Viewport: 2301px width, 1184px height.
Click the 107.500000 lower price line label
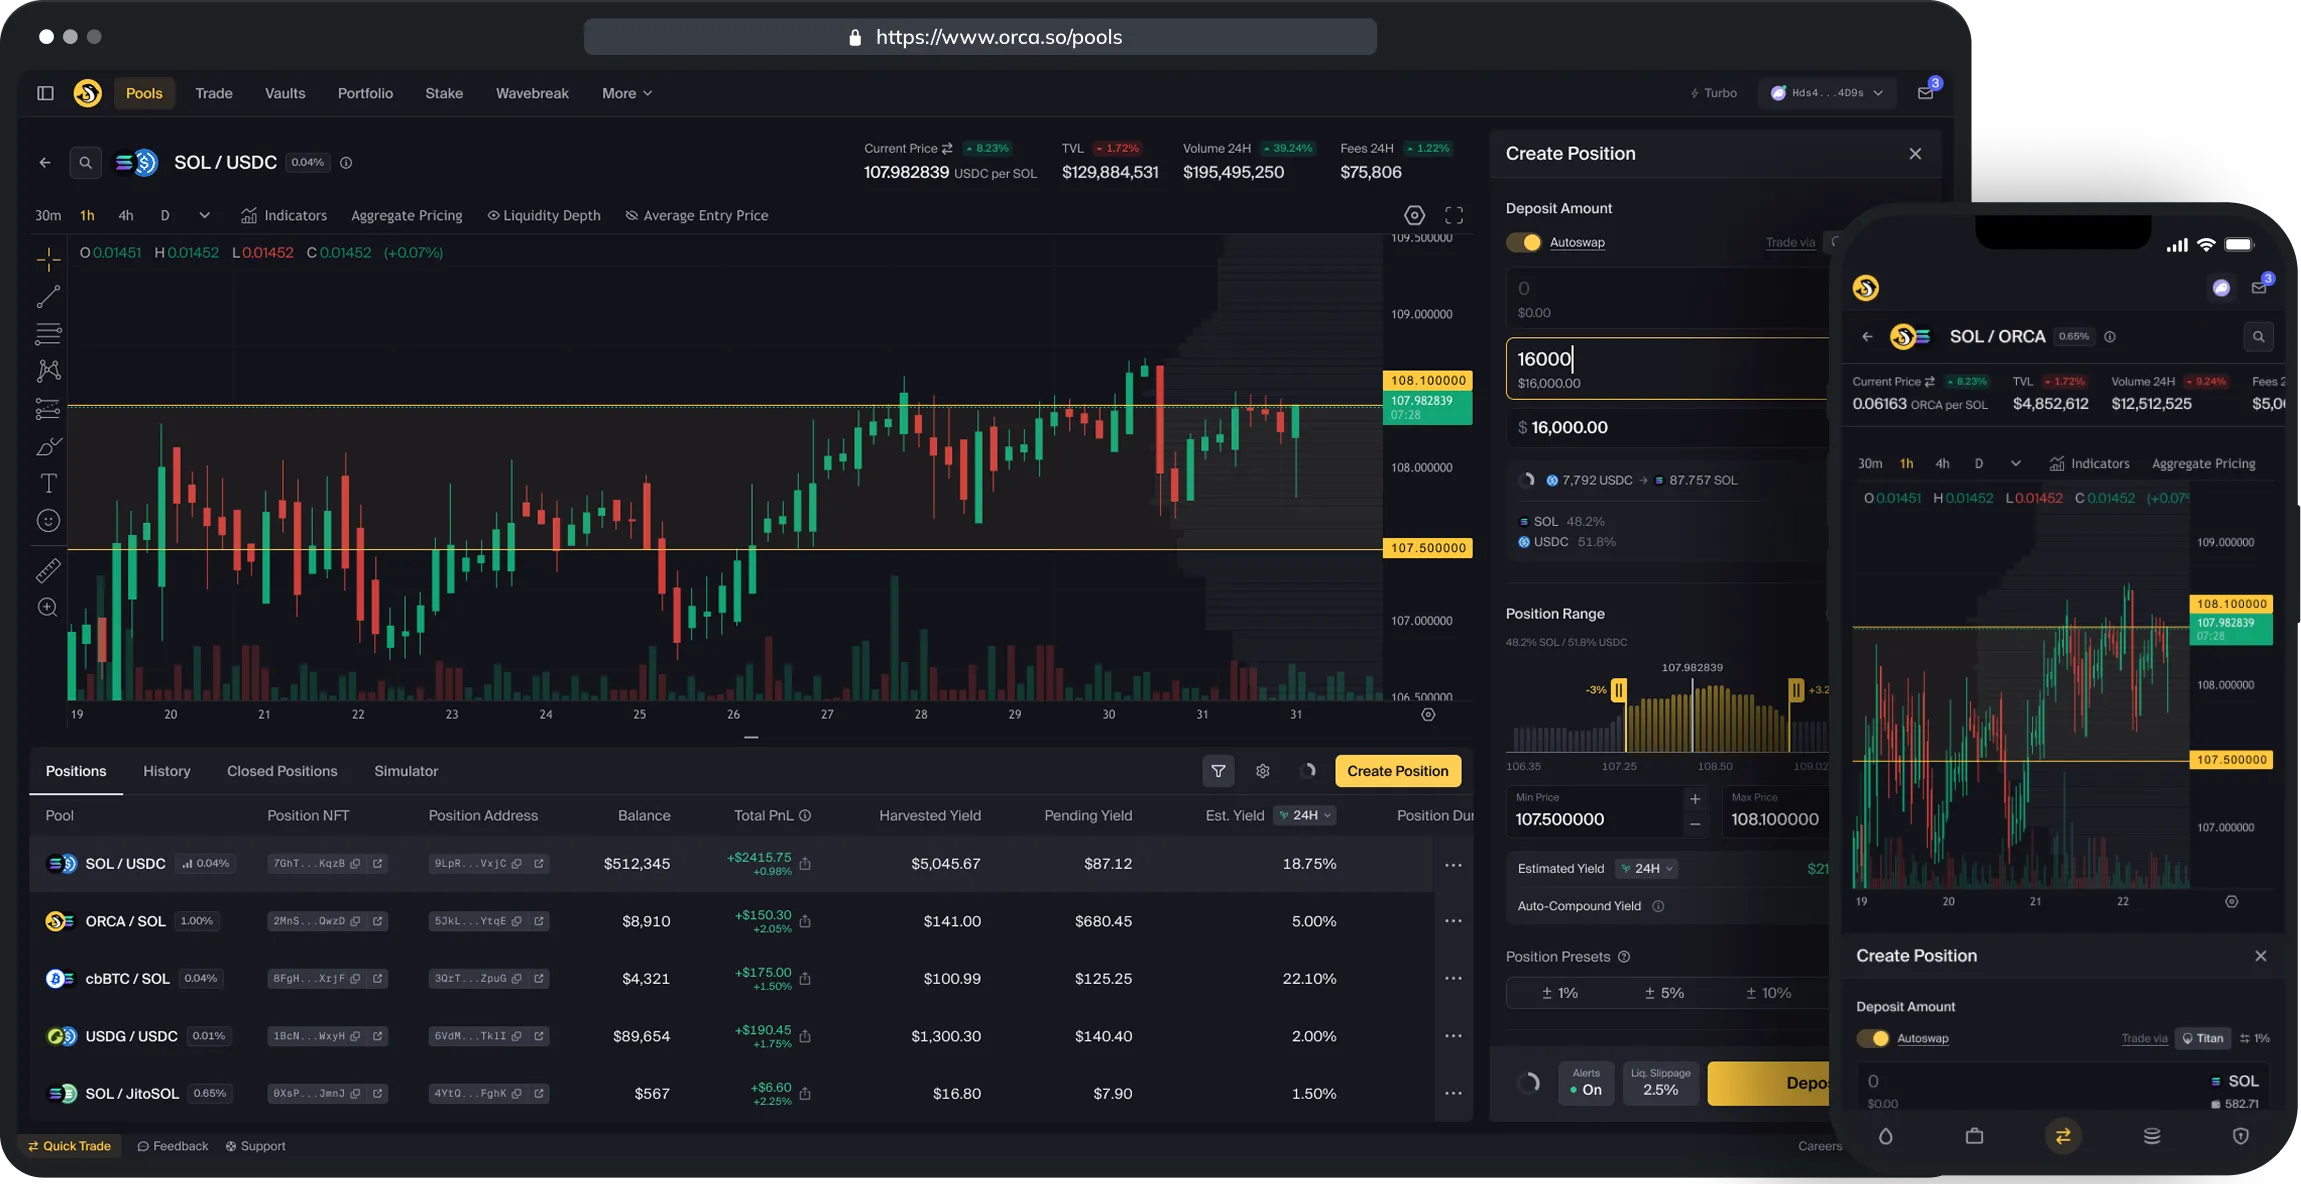(1427, 548)
